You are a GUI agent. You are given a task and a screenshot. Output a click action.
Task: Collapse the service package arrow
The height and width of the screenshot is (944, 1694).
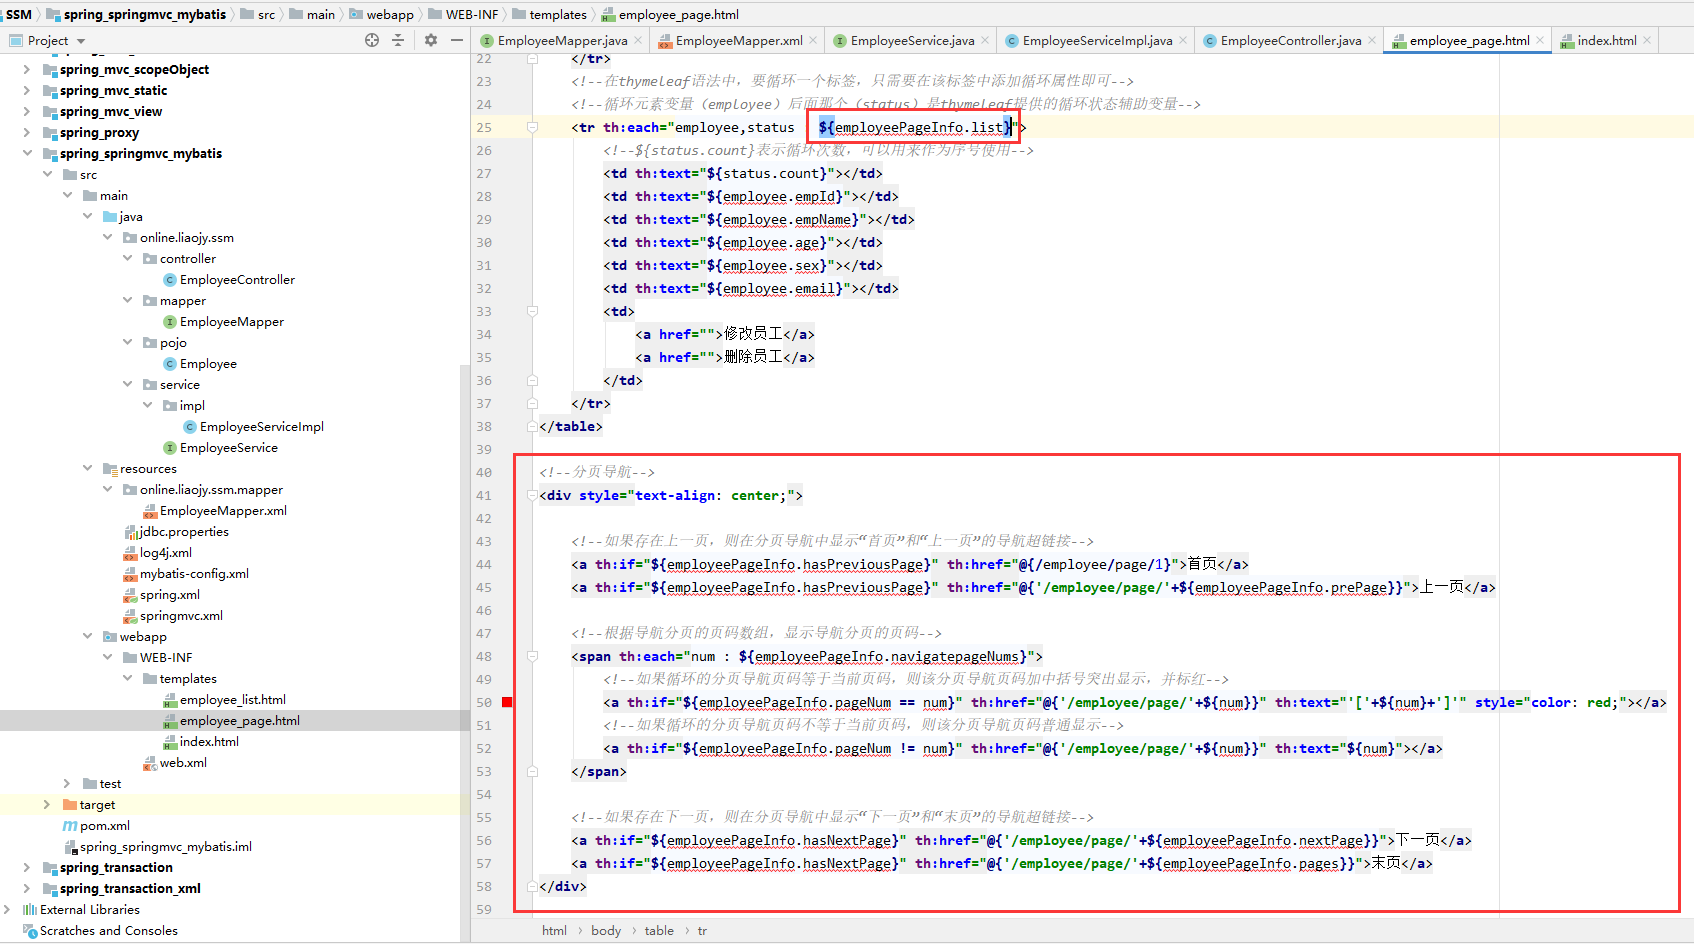coord(127,384)
